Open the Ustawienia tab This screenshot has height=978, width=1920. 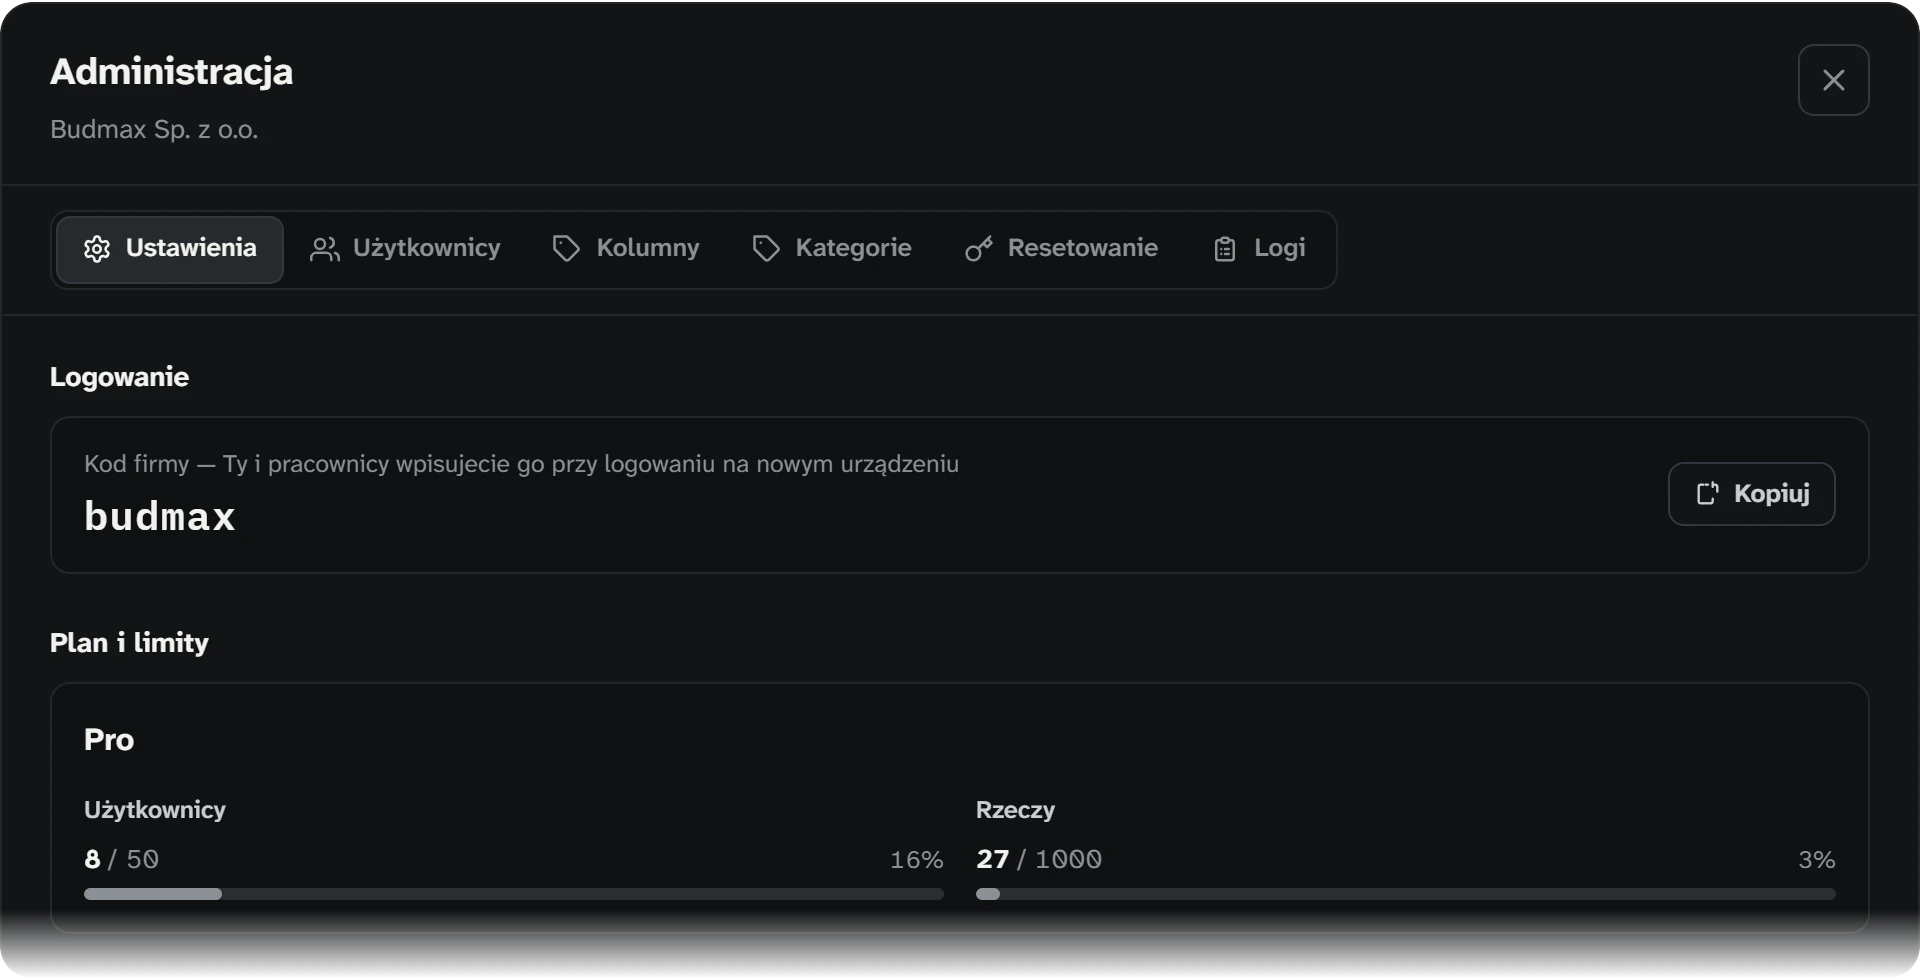(170, 249)
